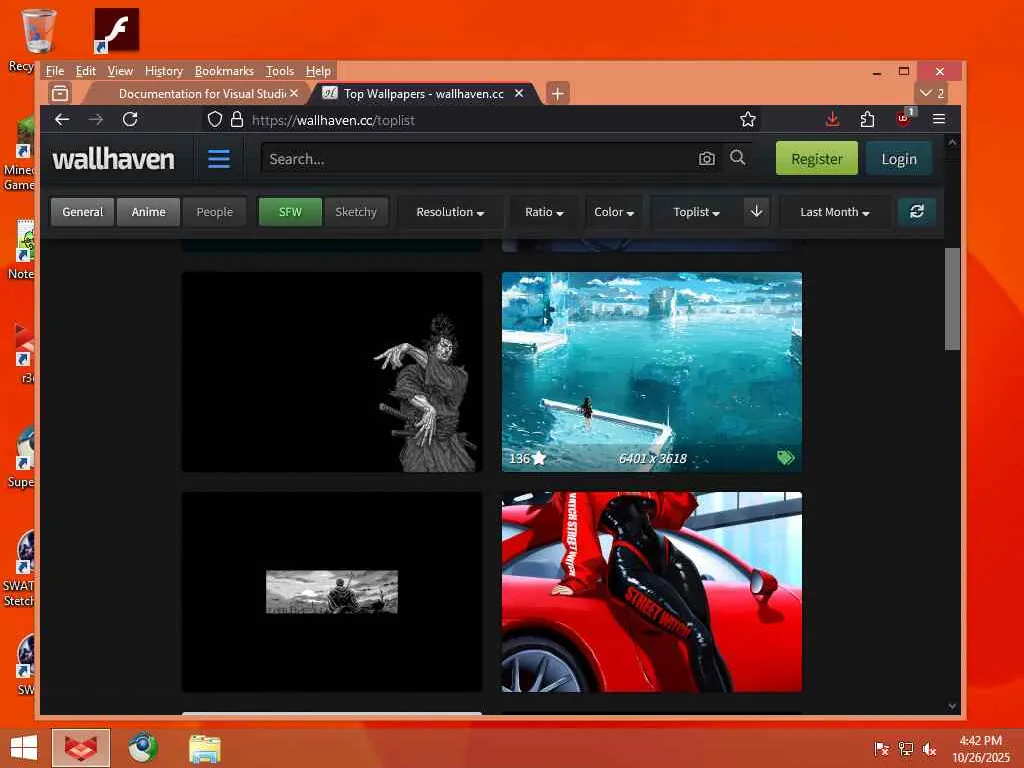
Task: Open the Windows Start menu
Action: point(24,748)
